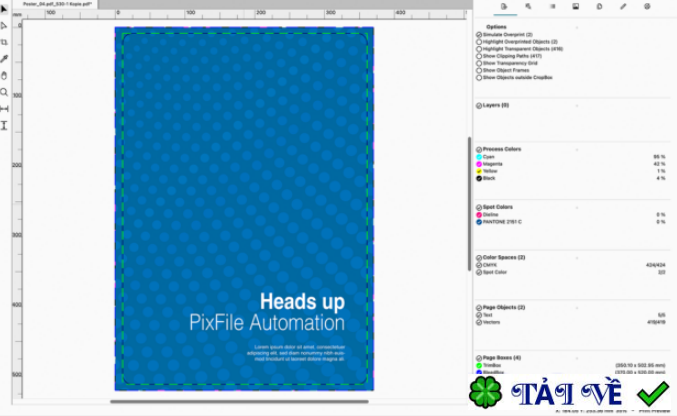Uncheck Simulate Overprint (2)

pyautogui.click(x=479, y=35)
